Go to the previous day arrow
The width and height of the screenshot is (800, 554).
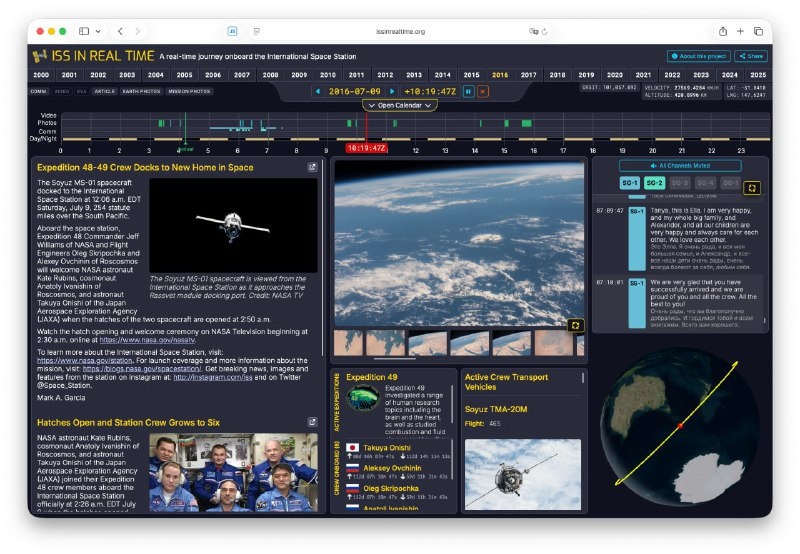(318, 91)
